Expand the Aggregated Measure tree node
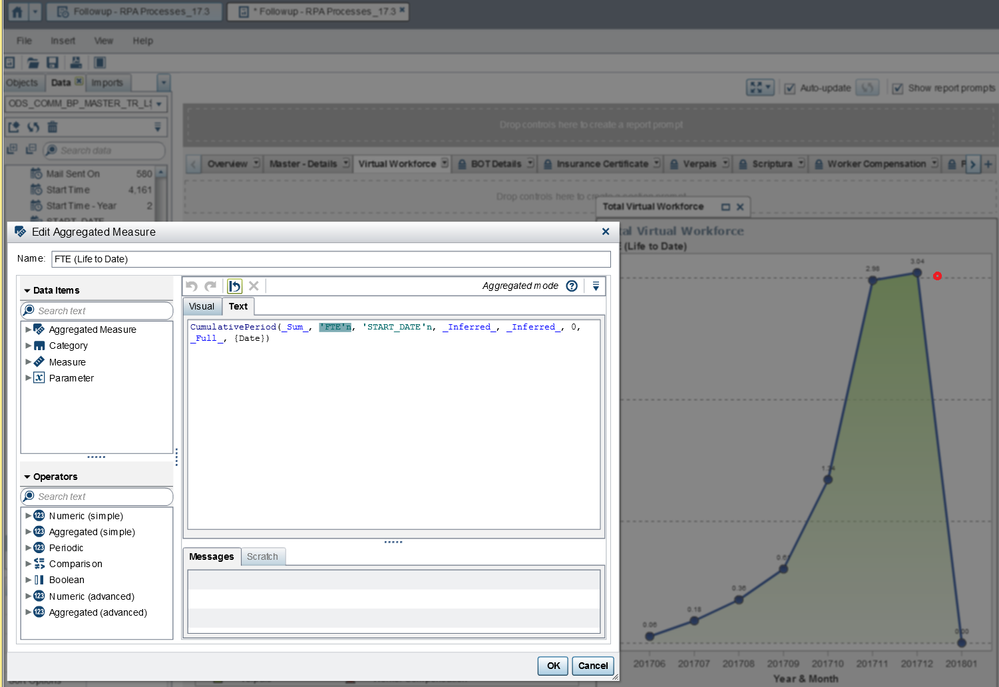Viewport: 999px width, 687px height. 28,329
